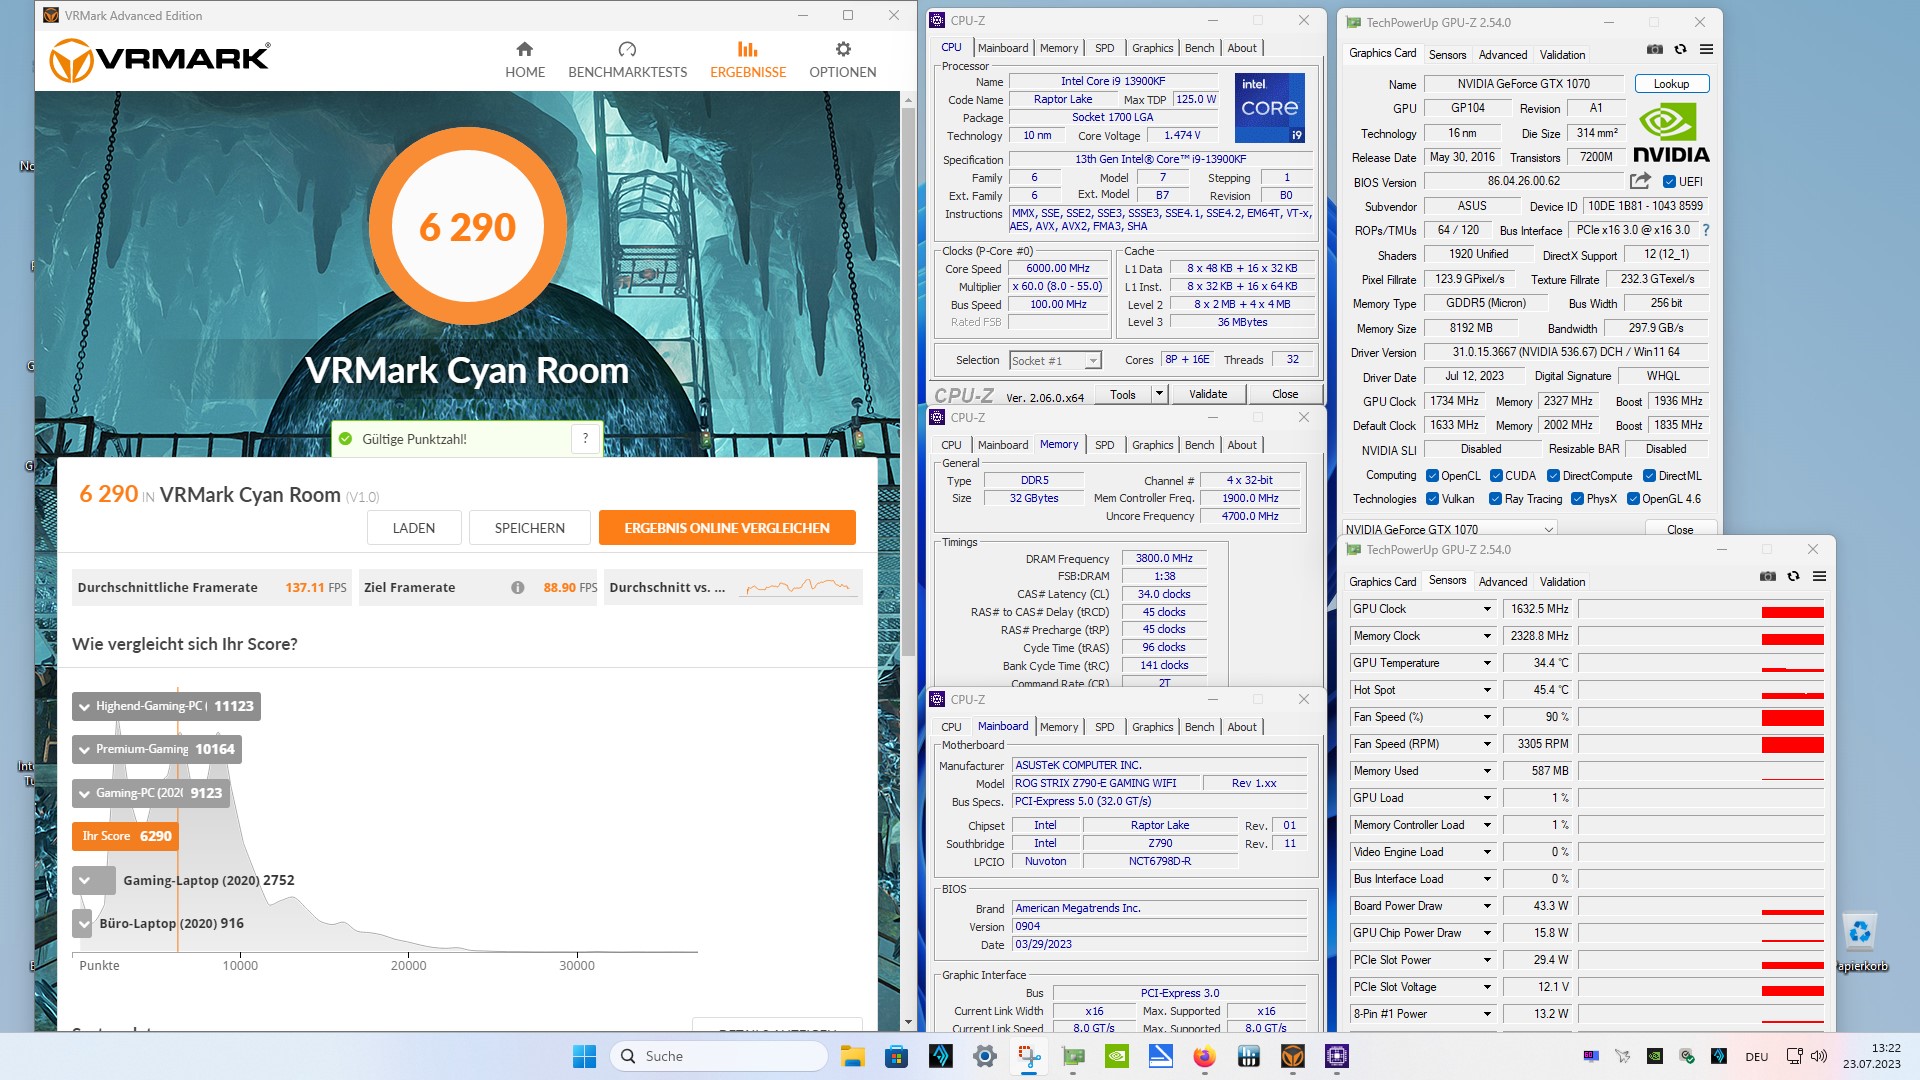Image resolution: width=1920 pixels, height=1080 pixels.
Task: Toggle the OpenCL checkbox
Action: [1432, 476]
